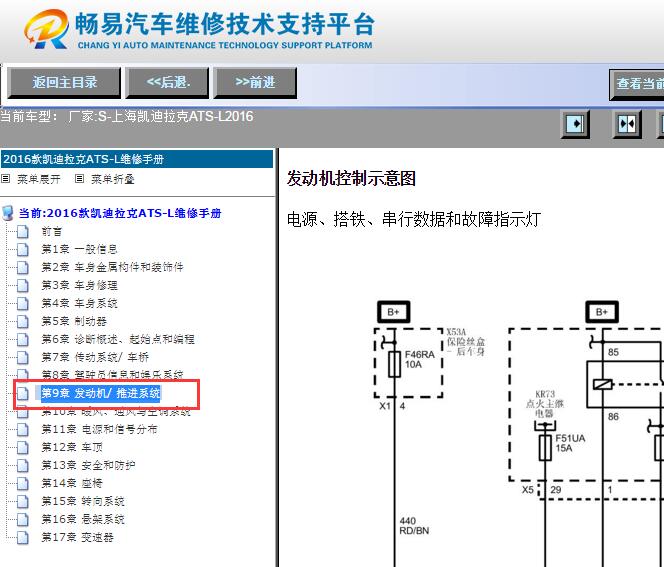
Task: Click the double-arrow split panel icon
Action: 627,124
